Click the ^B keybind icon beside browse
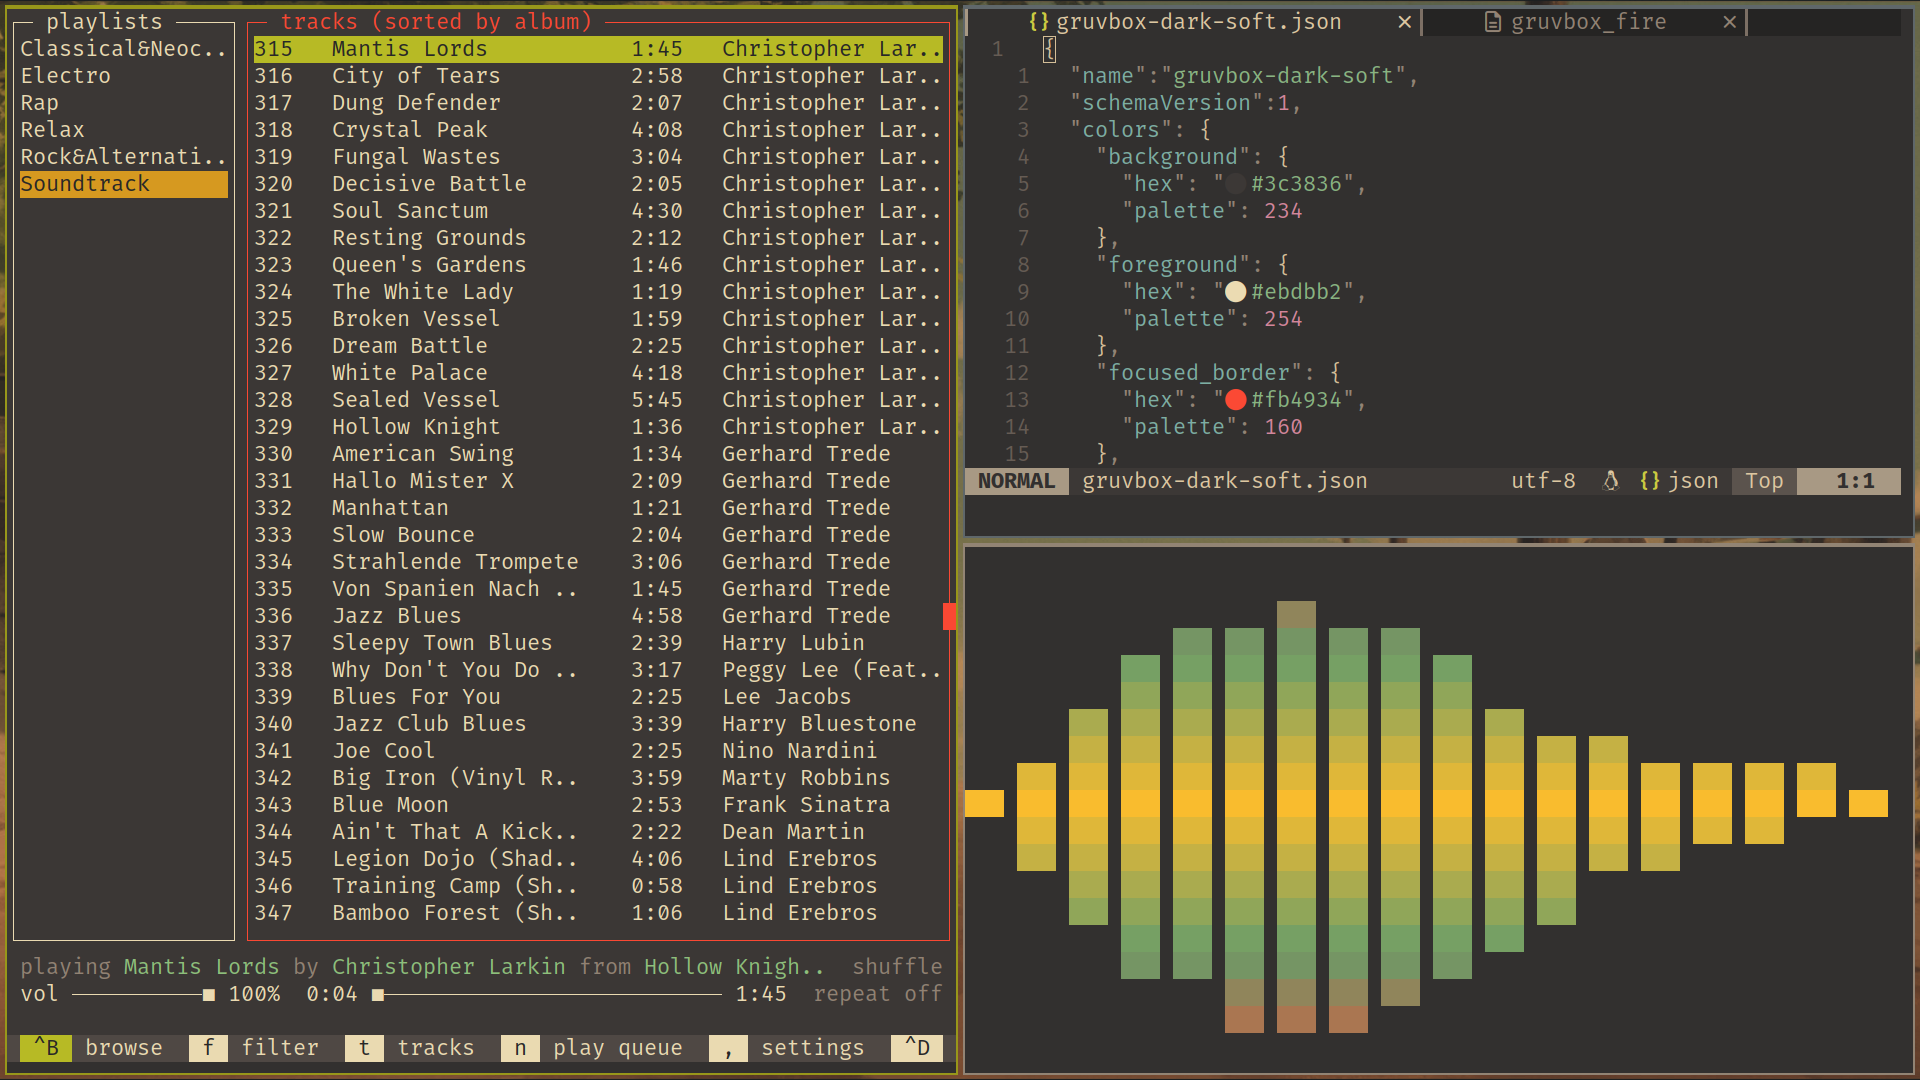This screenshot has width=1920, height=1080. pyautogui.click(x=45, y=1048)
